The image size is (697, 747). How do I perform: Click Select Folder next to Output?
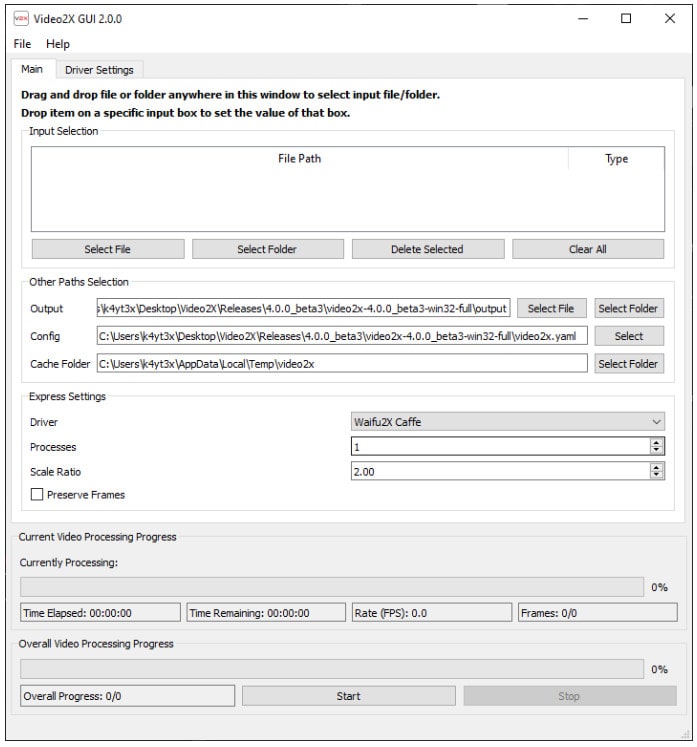[628, 308]
